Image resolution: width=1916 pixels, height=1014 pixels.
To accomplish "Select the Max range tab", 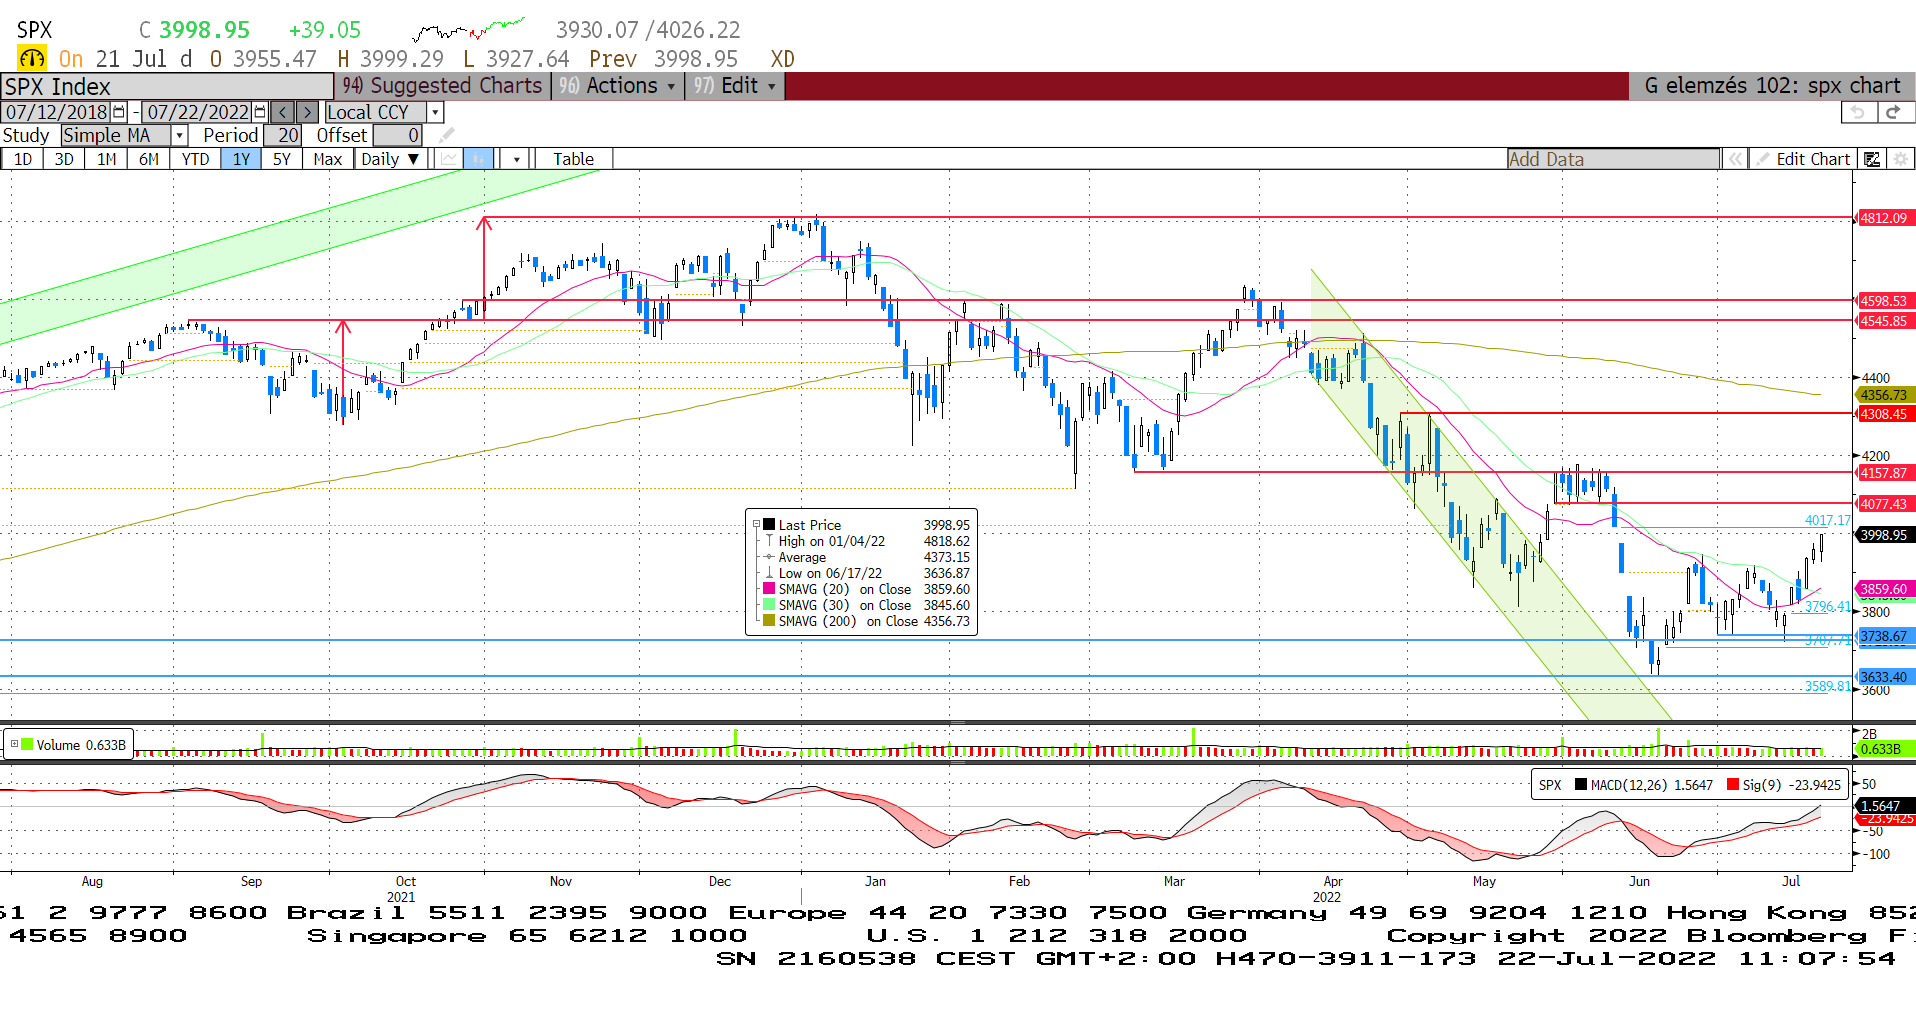I will 327,159.
